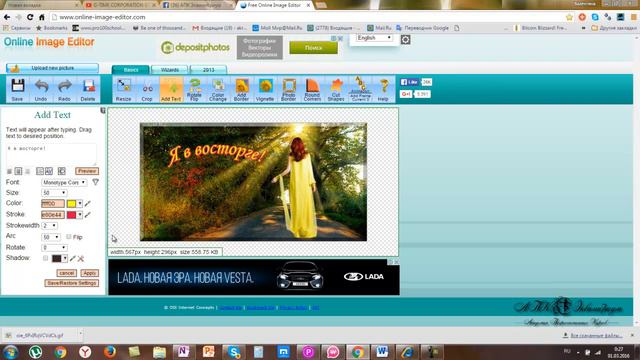Image resolution: width=640 pixels, height=360 pixels.
Task: Switch to the Basics tab
Action: tap(131, 70)
